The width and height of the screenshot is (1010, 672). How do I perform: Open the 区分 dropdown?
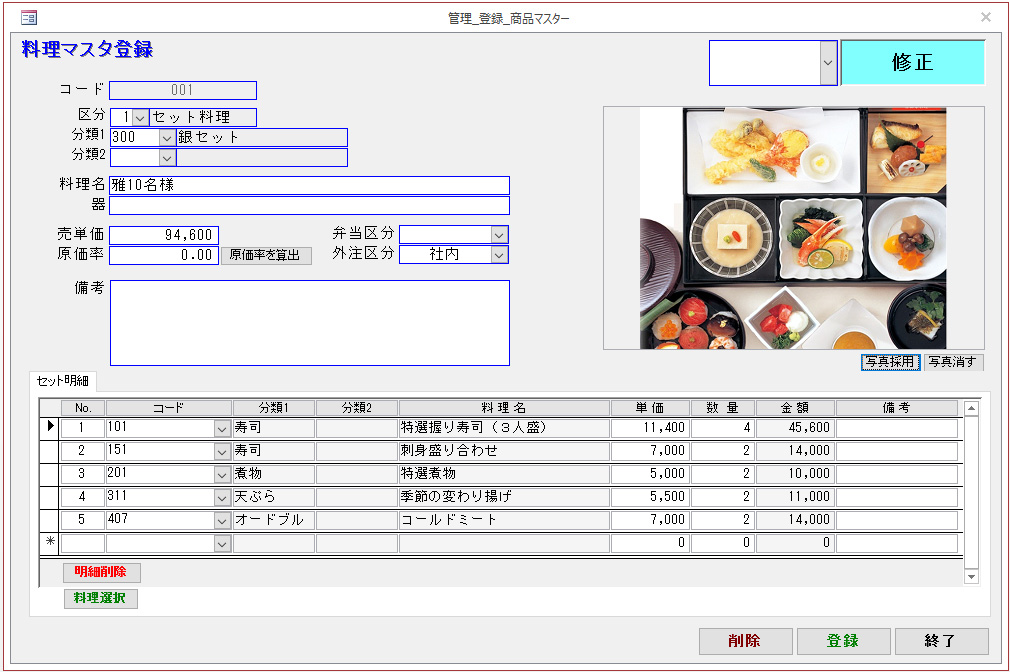pyautogui.click(x=140, y=117)
